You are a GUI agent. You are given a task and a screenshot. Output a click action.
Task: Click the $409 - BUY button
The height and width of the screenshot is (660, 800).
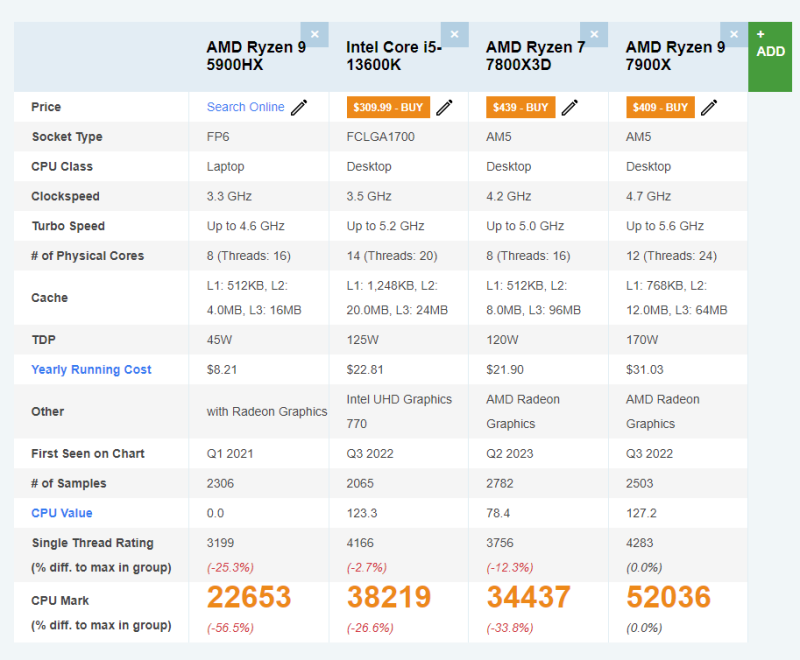click(x=660, y=107)
